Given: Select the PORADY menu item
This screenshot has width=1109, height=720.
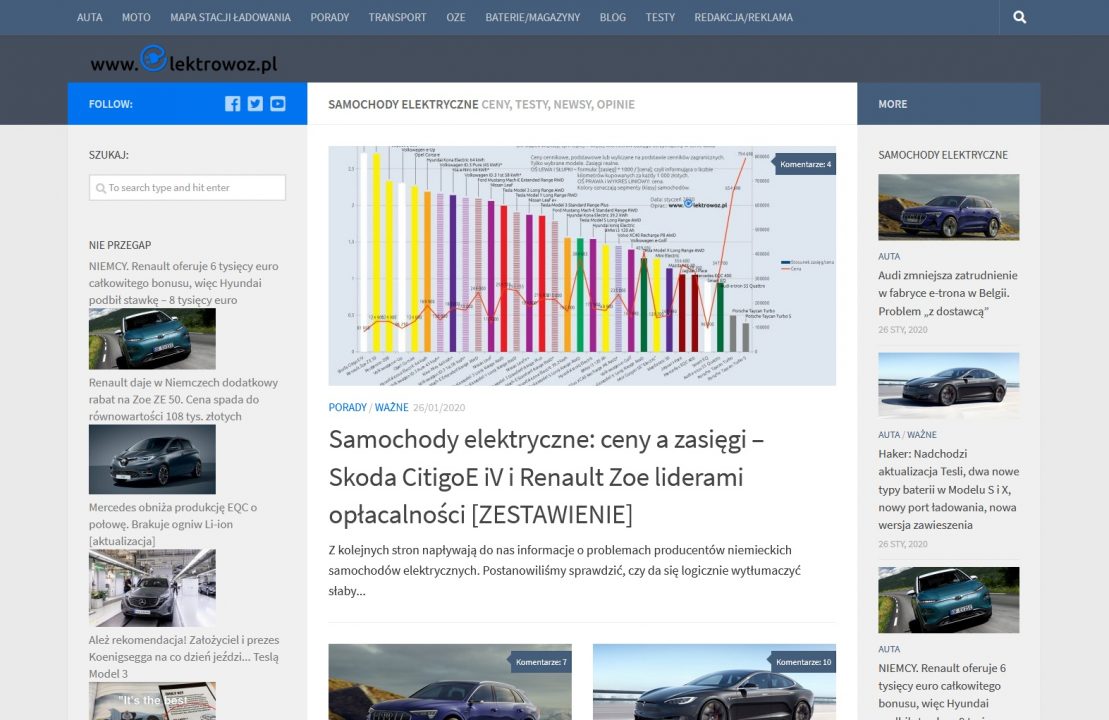Looking at the screenshot, I should coord(330,17).
